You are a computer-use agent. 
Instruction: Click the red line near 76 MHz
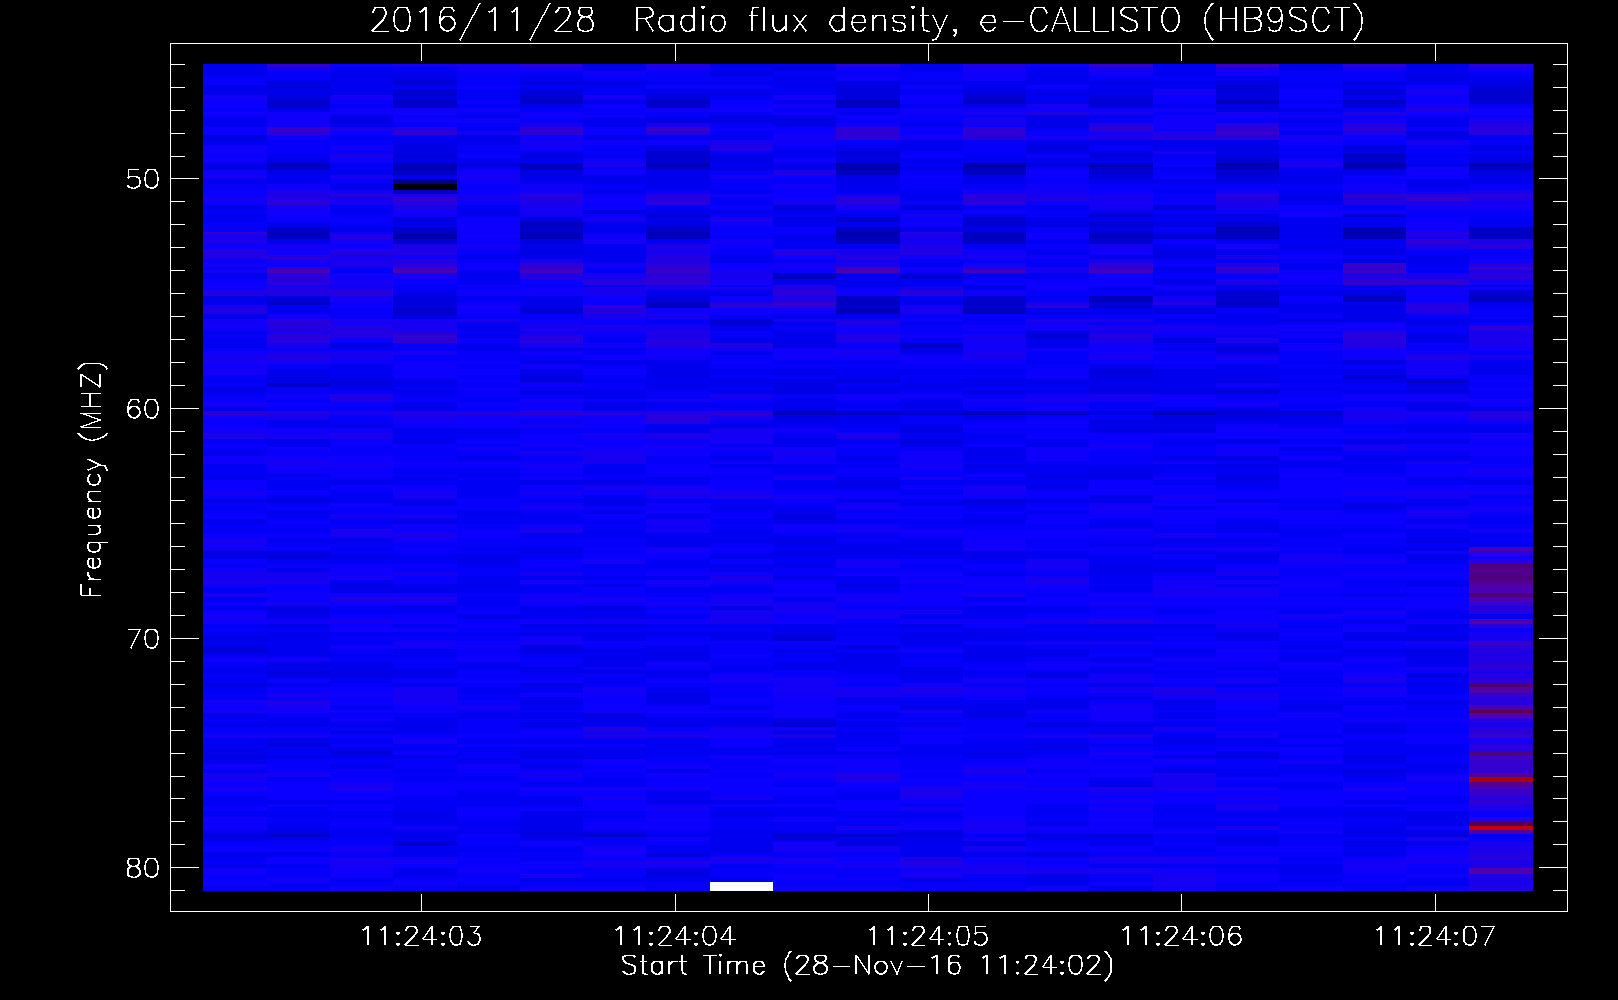tap(1501, 779)
